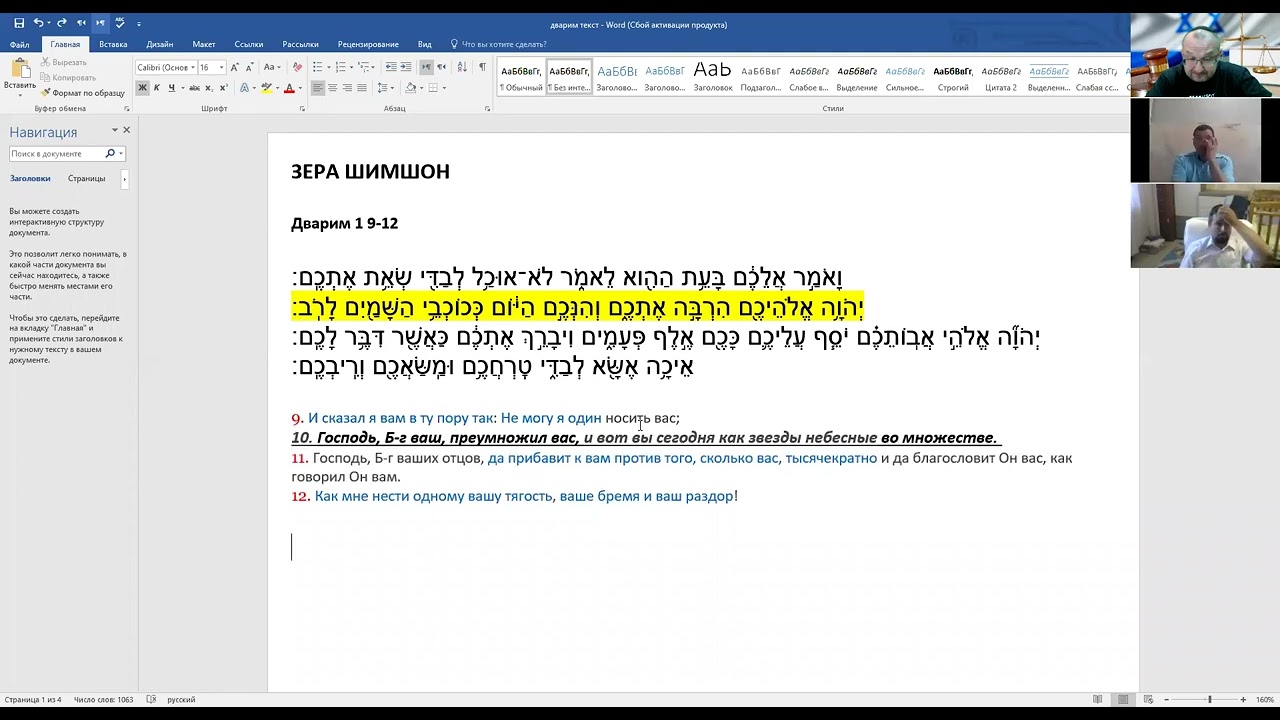
Task: Toggle Bold formatting (Ж)
Action: click(142, 88)
